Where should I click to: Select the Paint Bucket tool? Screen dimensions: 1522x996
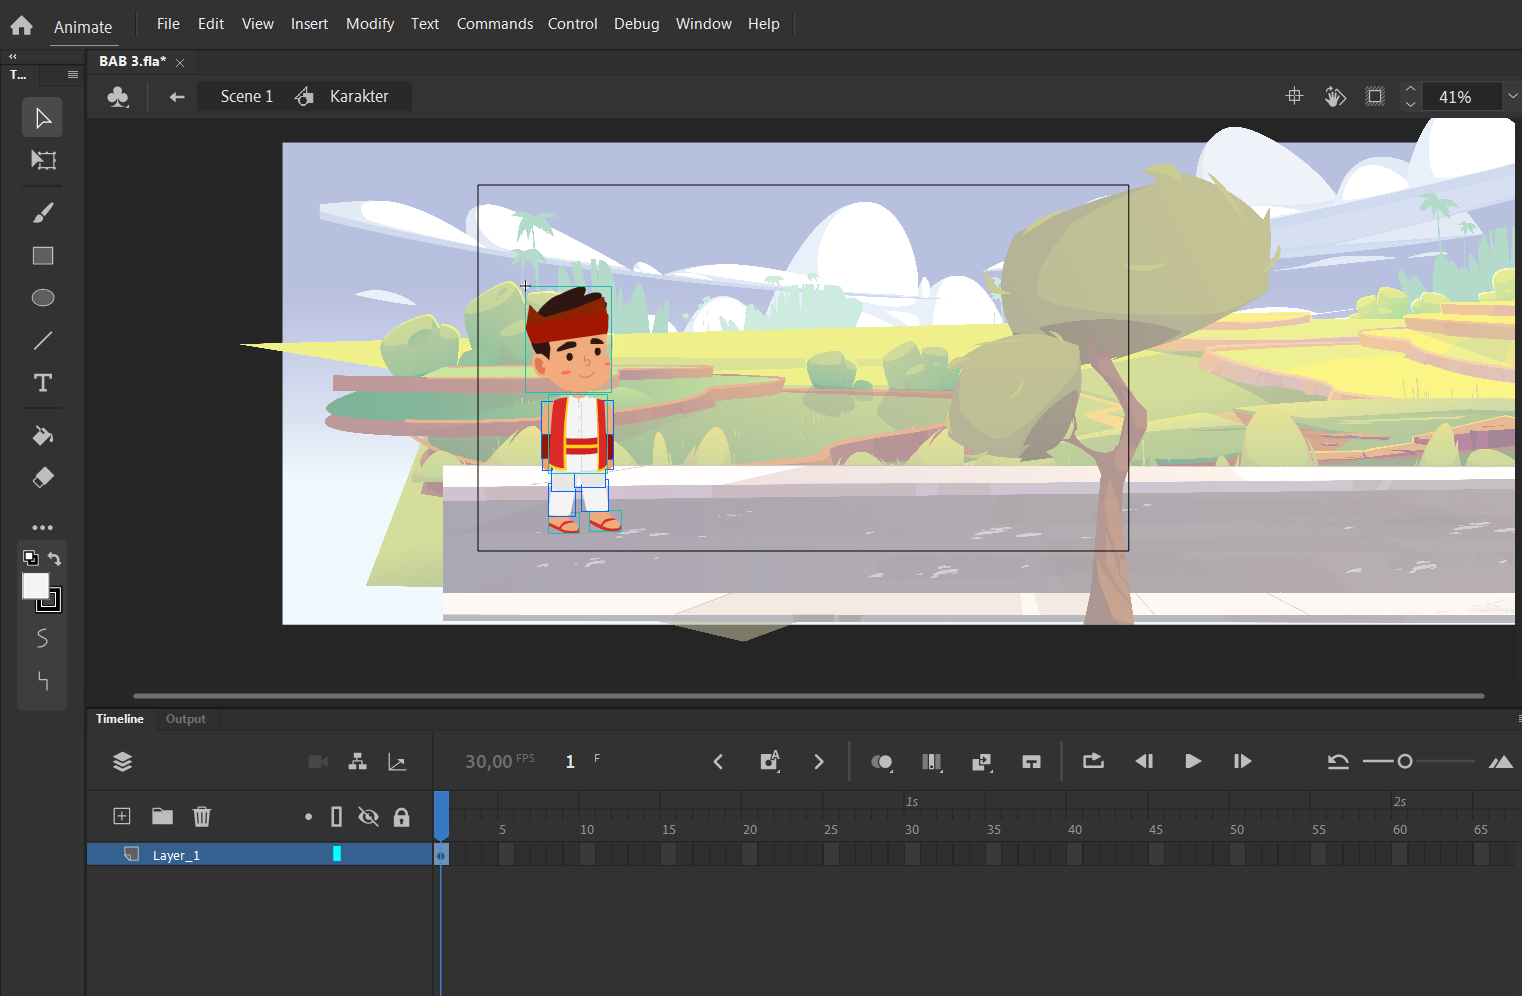(43, 435)
